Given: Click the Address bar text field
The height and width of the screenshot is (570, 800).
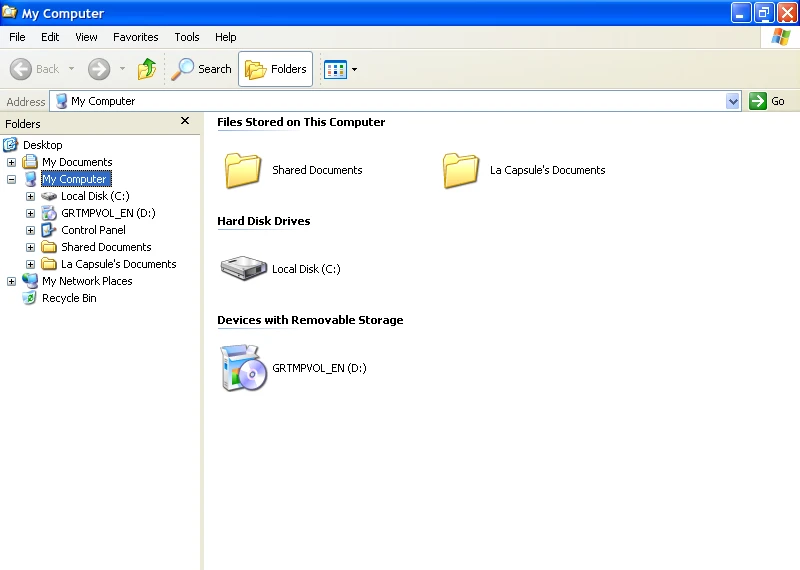Looking at the screenshot, I should pyautogui.click(x=395, y=101).
